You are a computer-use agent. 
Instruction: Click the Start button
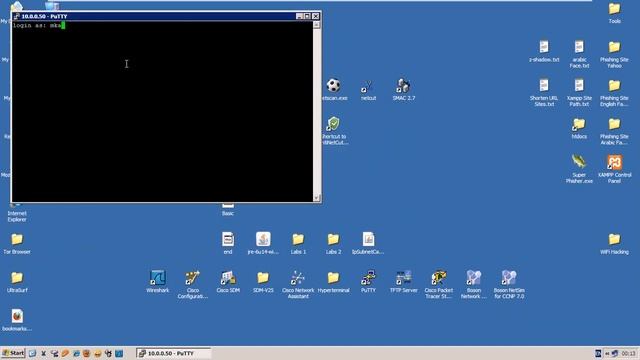(x=13, y=353)
